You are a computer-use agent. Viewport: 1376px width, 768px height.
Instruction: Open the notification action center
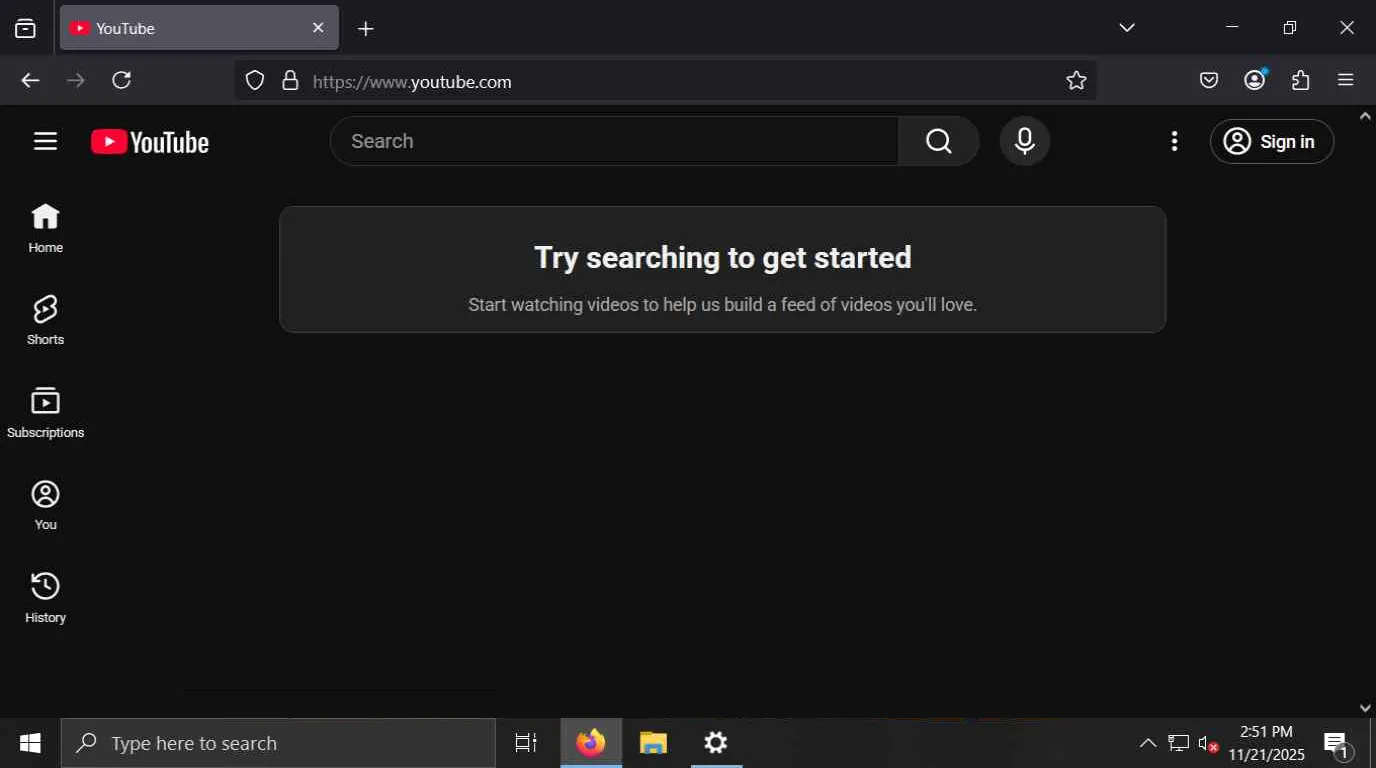pos(1337,743)
